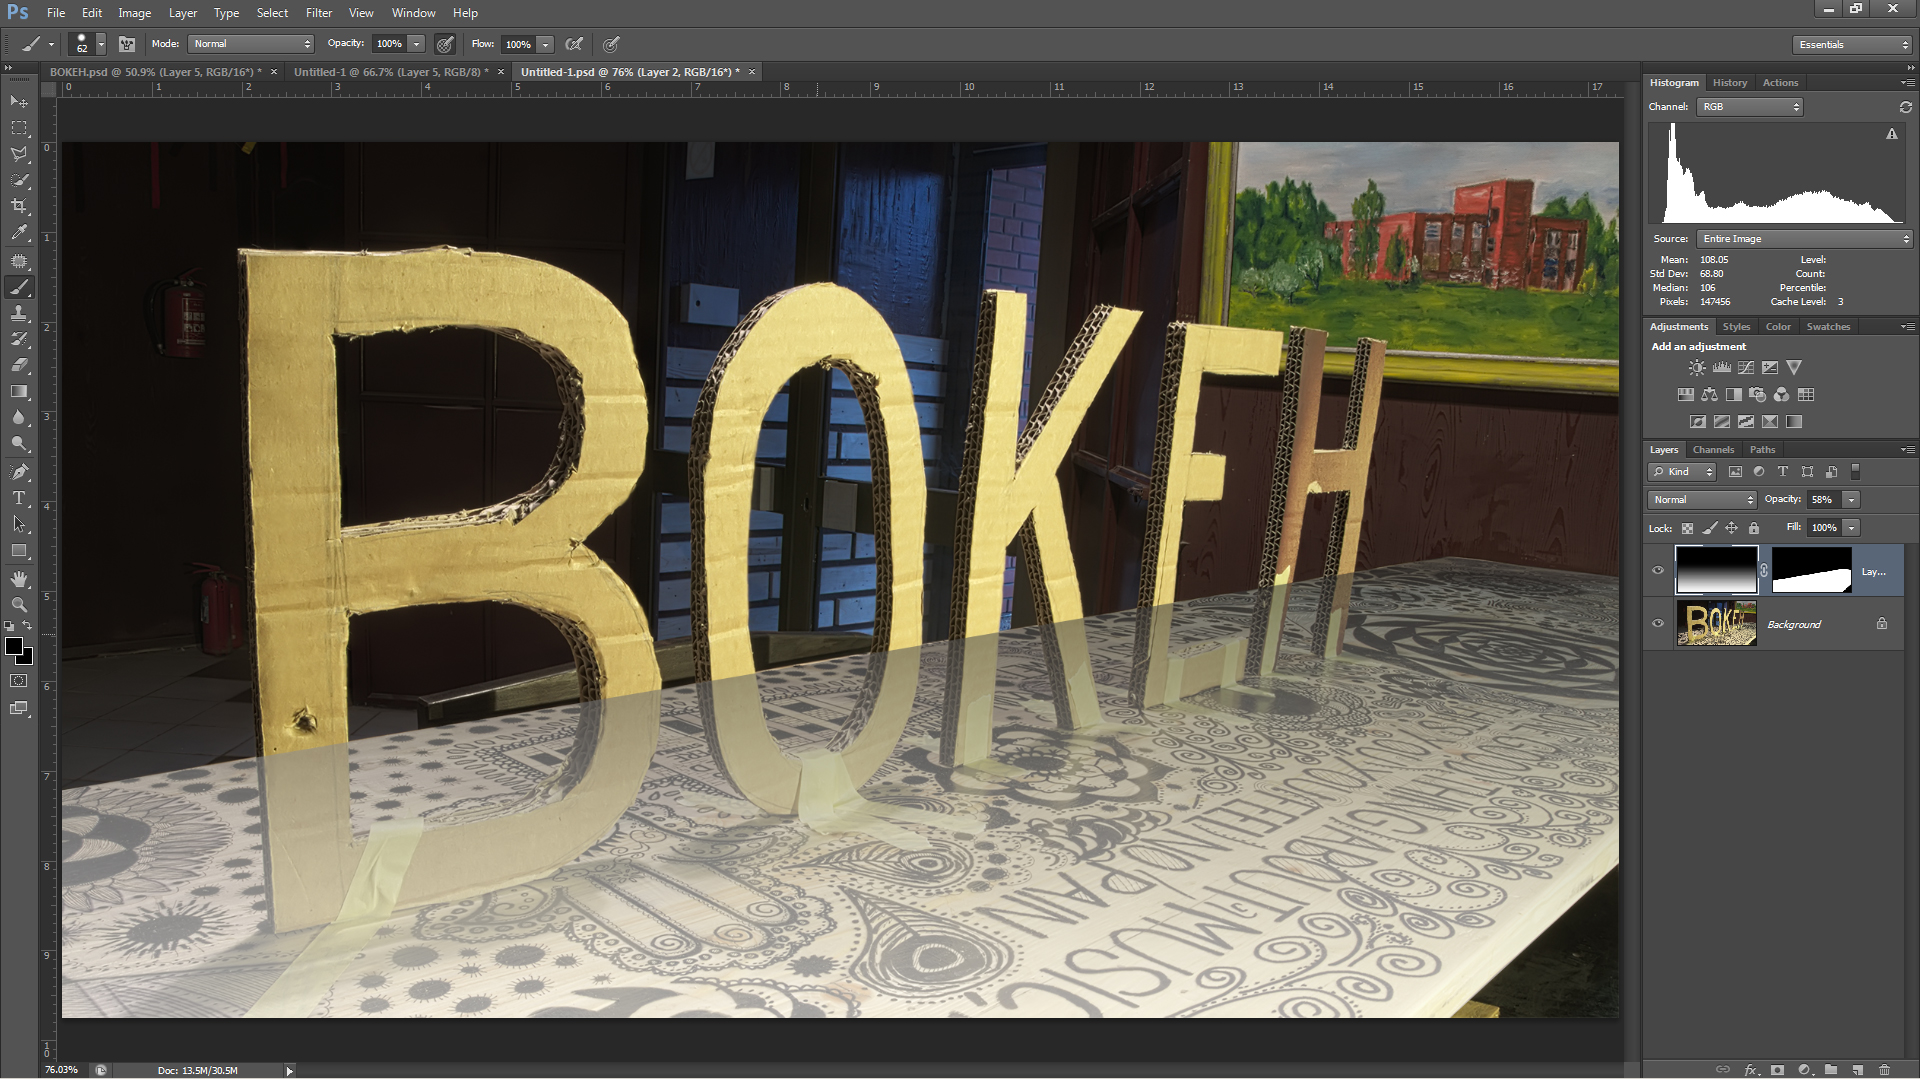Switch to the BOKEH.psd document tab

155,72
